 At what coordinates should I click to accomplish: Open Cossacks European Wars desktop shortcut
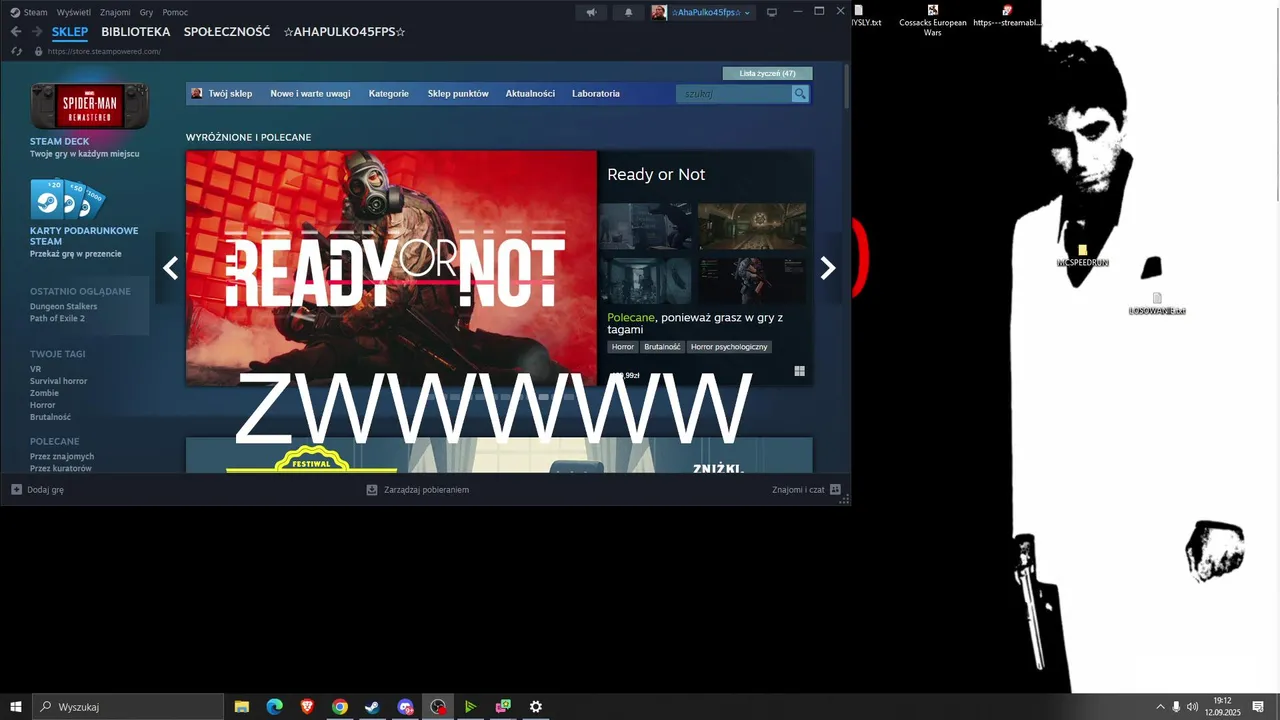point(933,20)
